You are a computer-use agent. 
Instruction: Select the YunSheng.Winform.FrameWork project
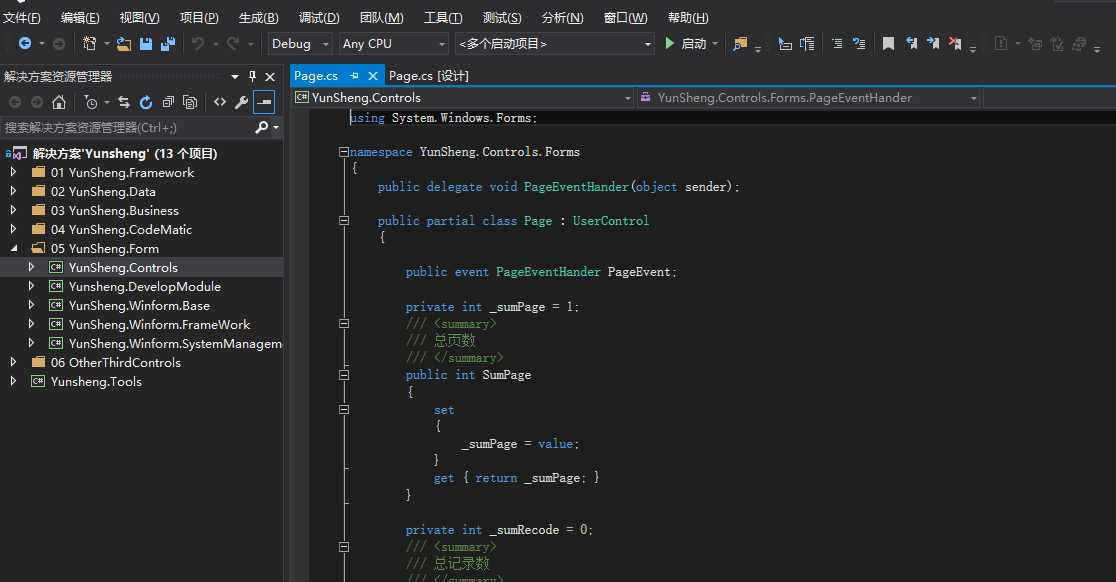pos(159,324)
